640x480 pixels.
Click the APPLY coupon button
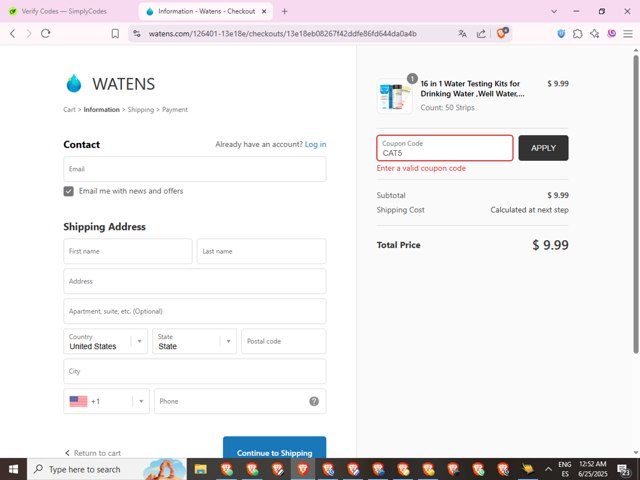[543, 148]
